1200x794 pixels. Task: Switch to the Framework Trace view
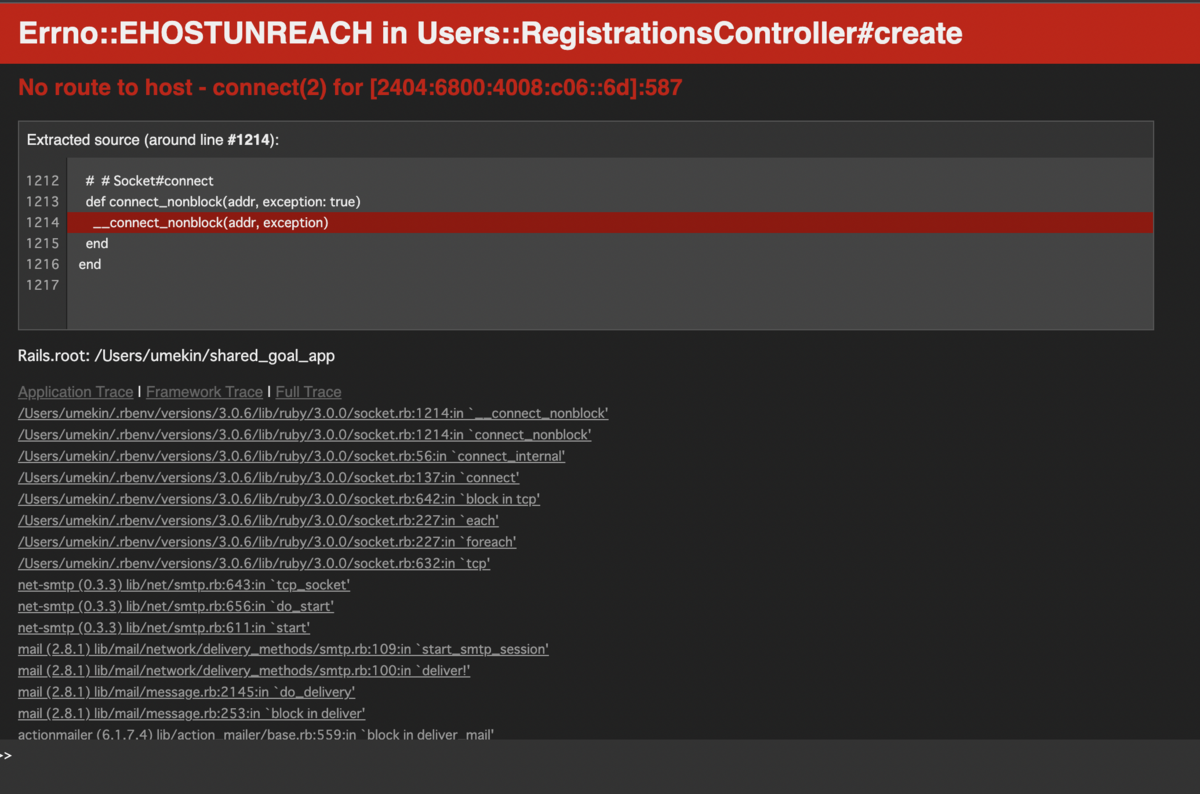(x=204, y=391)
